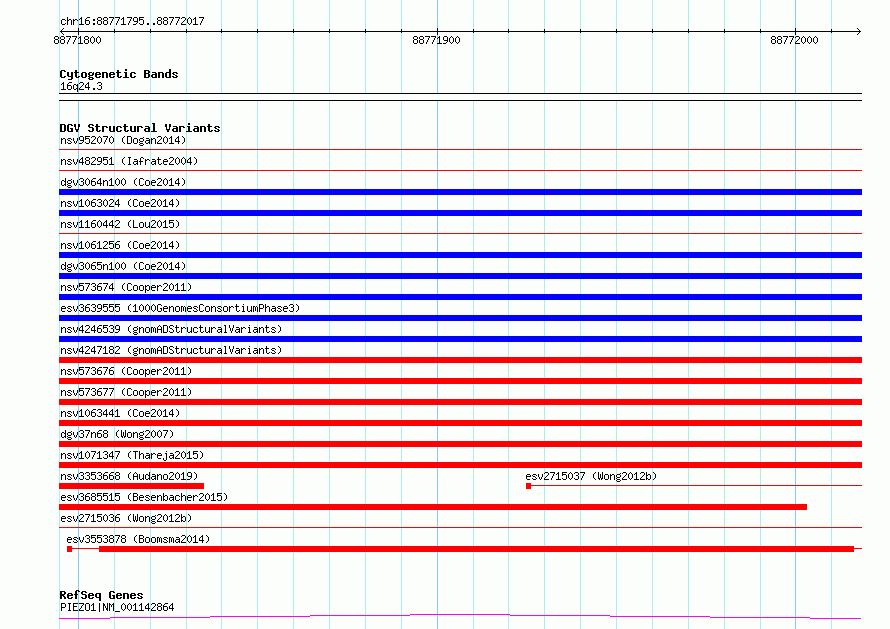Viewport: 890px width, 629px height.
Task: Click the blue esv3639555 variant bar
Action: (x=460, y=318)
